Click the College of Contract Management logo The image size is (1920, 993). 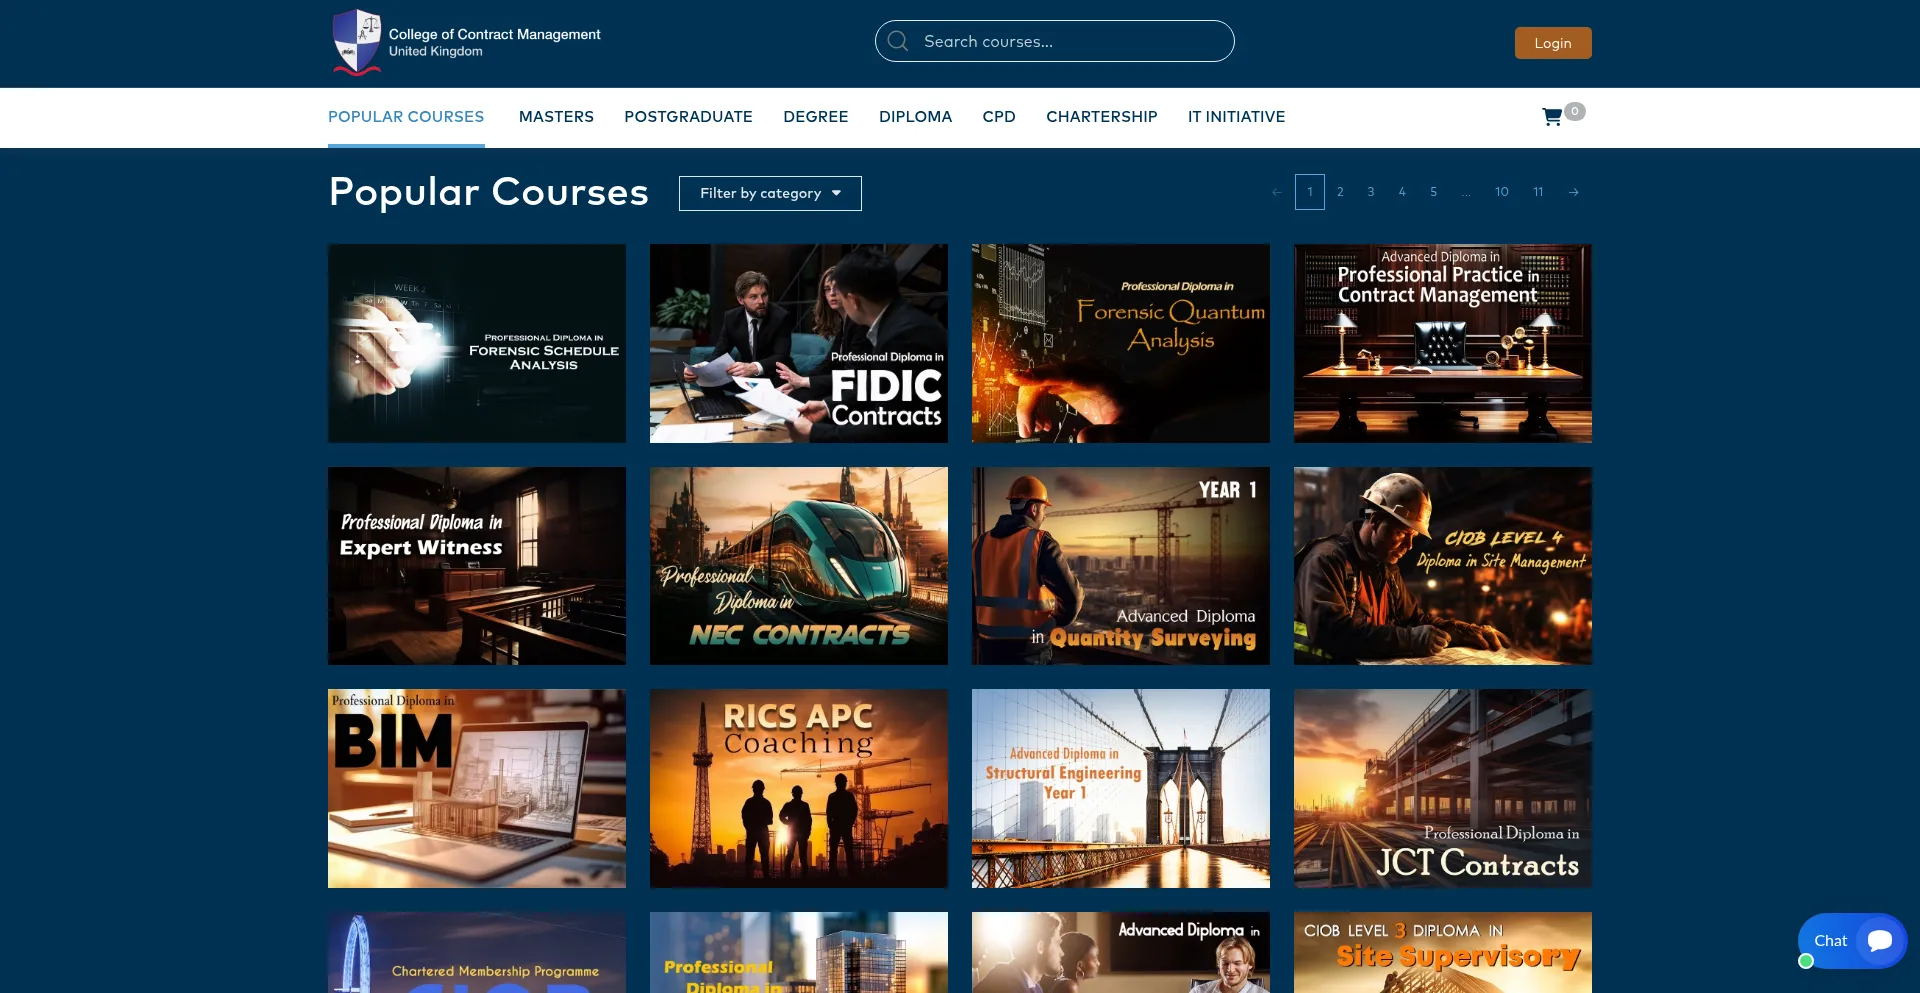[x=357, y=42]
